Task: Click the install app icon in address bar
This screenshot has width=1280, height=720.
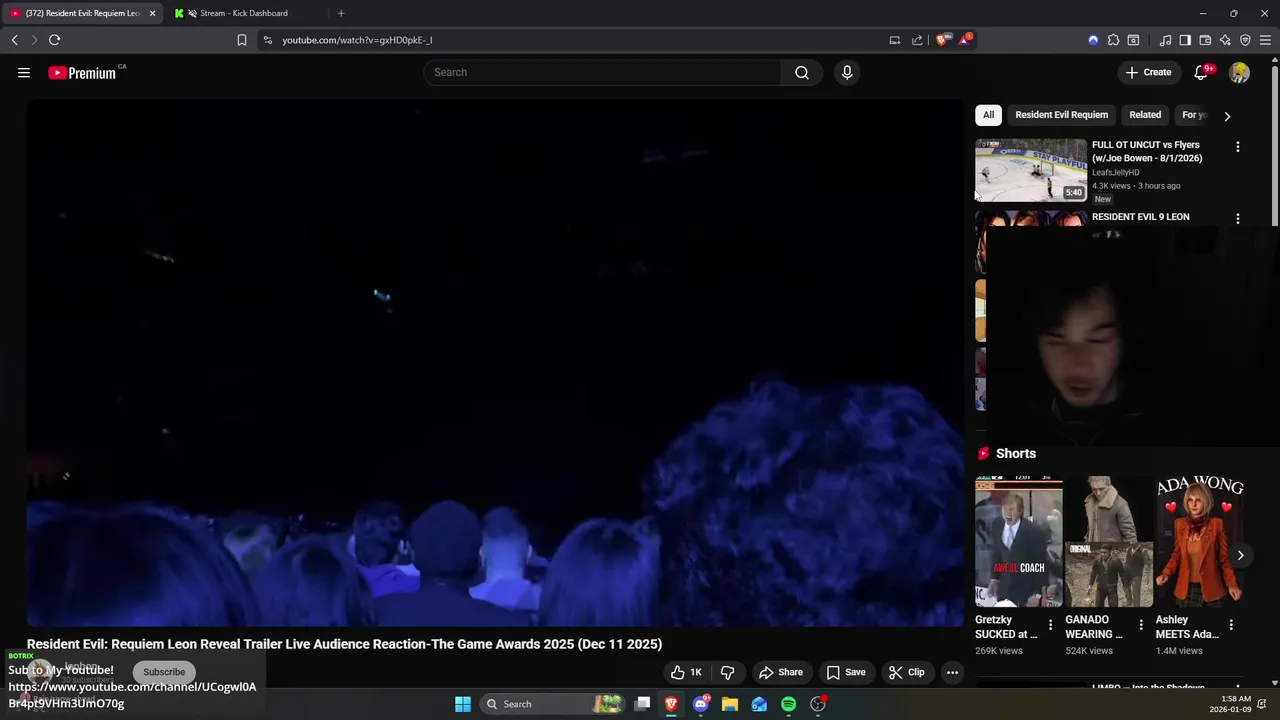Action: 894,40
